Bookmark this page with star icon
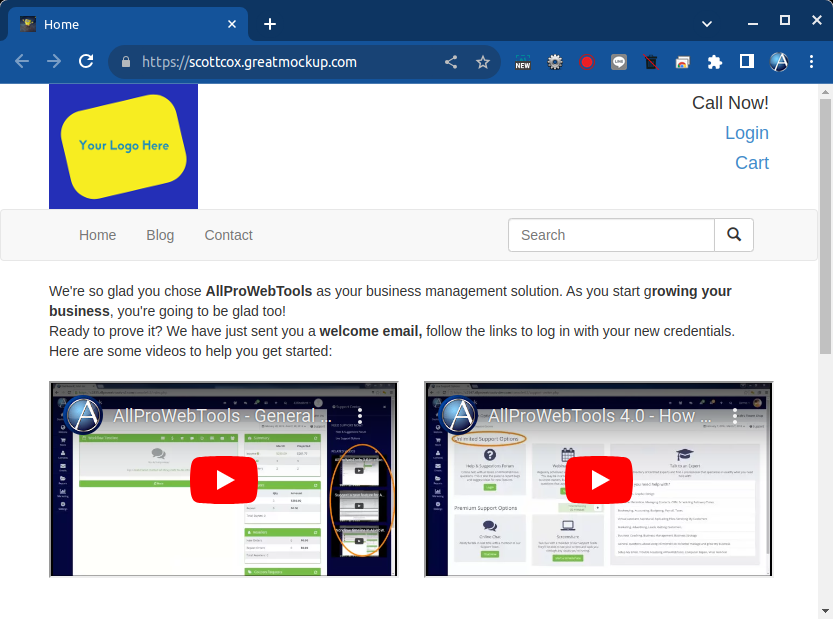The width and height of the screenshot is (833, 619). (483, 62)
